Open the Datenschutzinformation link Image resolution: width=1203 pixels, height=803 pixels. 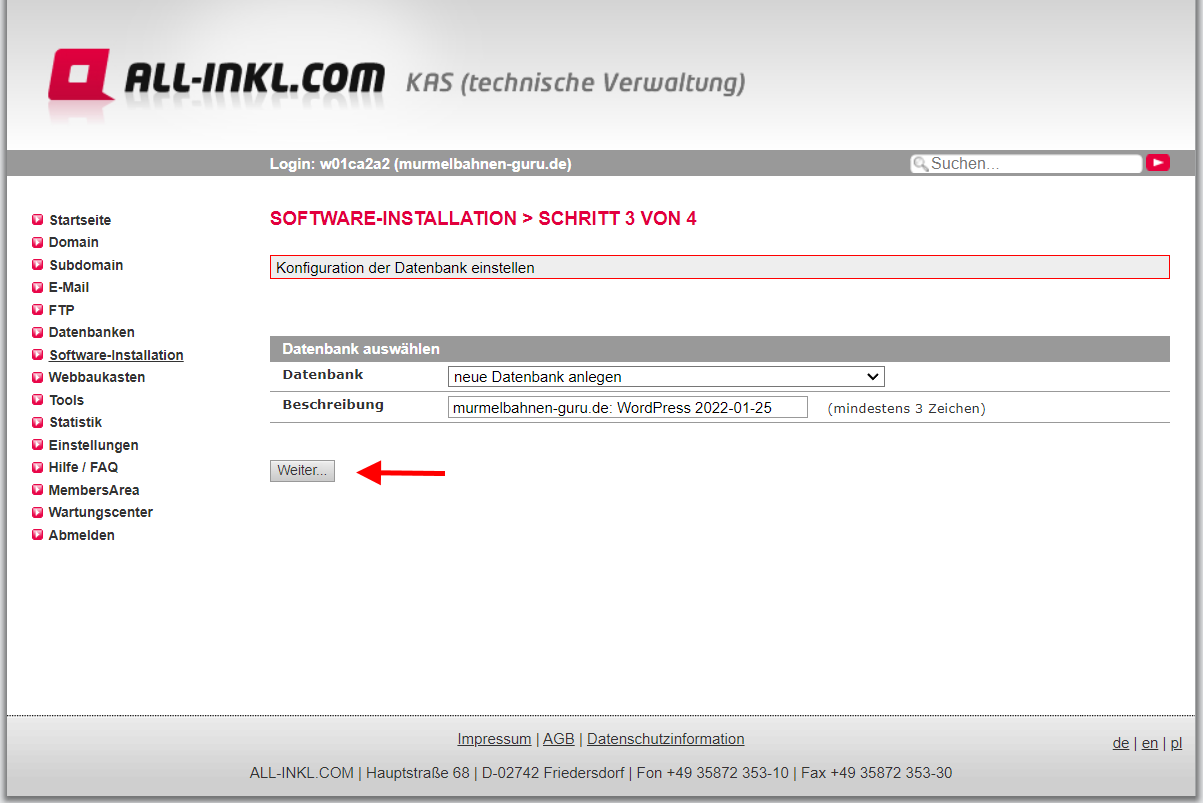tap(666, 739)
